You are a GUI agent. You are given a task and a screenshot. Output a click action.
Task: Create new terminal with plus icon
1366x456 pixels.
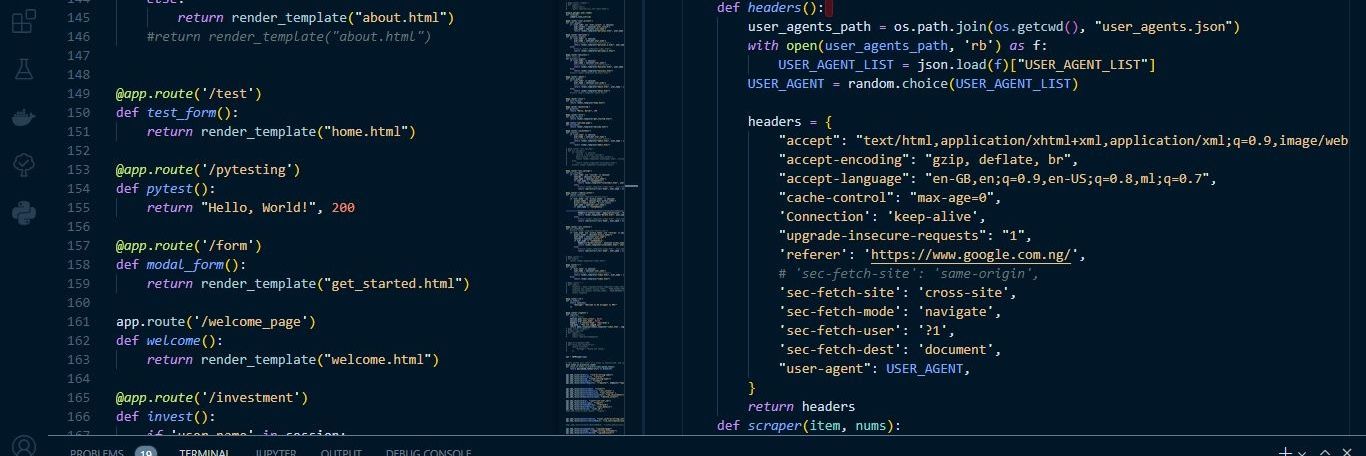[1285, 452]
